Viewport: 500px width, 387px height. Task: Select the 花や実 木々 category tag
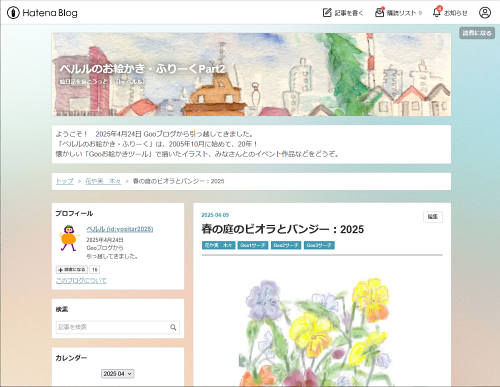(218, 245)
